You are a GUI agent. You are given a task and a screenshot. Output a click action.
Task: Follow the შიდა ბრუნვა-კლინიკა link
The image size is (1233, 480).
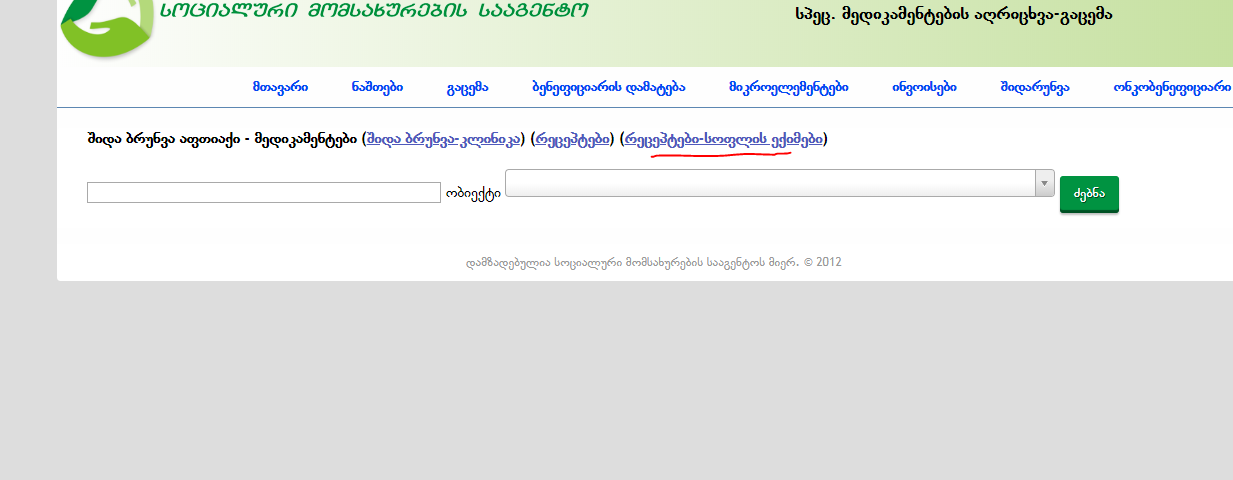tap(443, 140)
